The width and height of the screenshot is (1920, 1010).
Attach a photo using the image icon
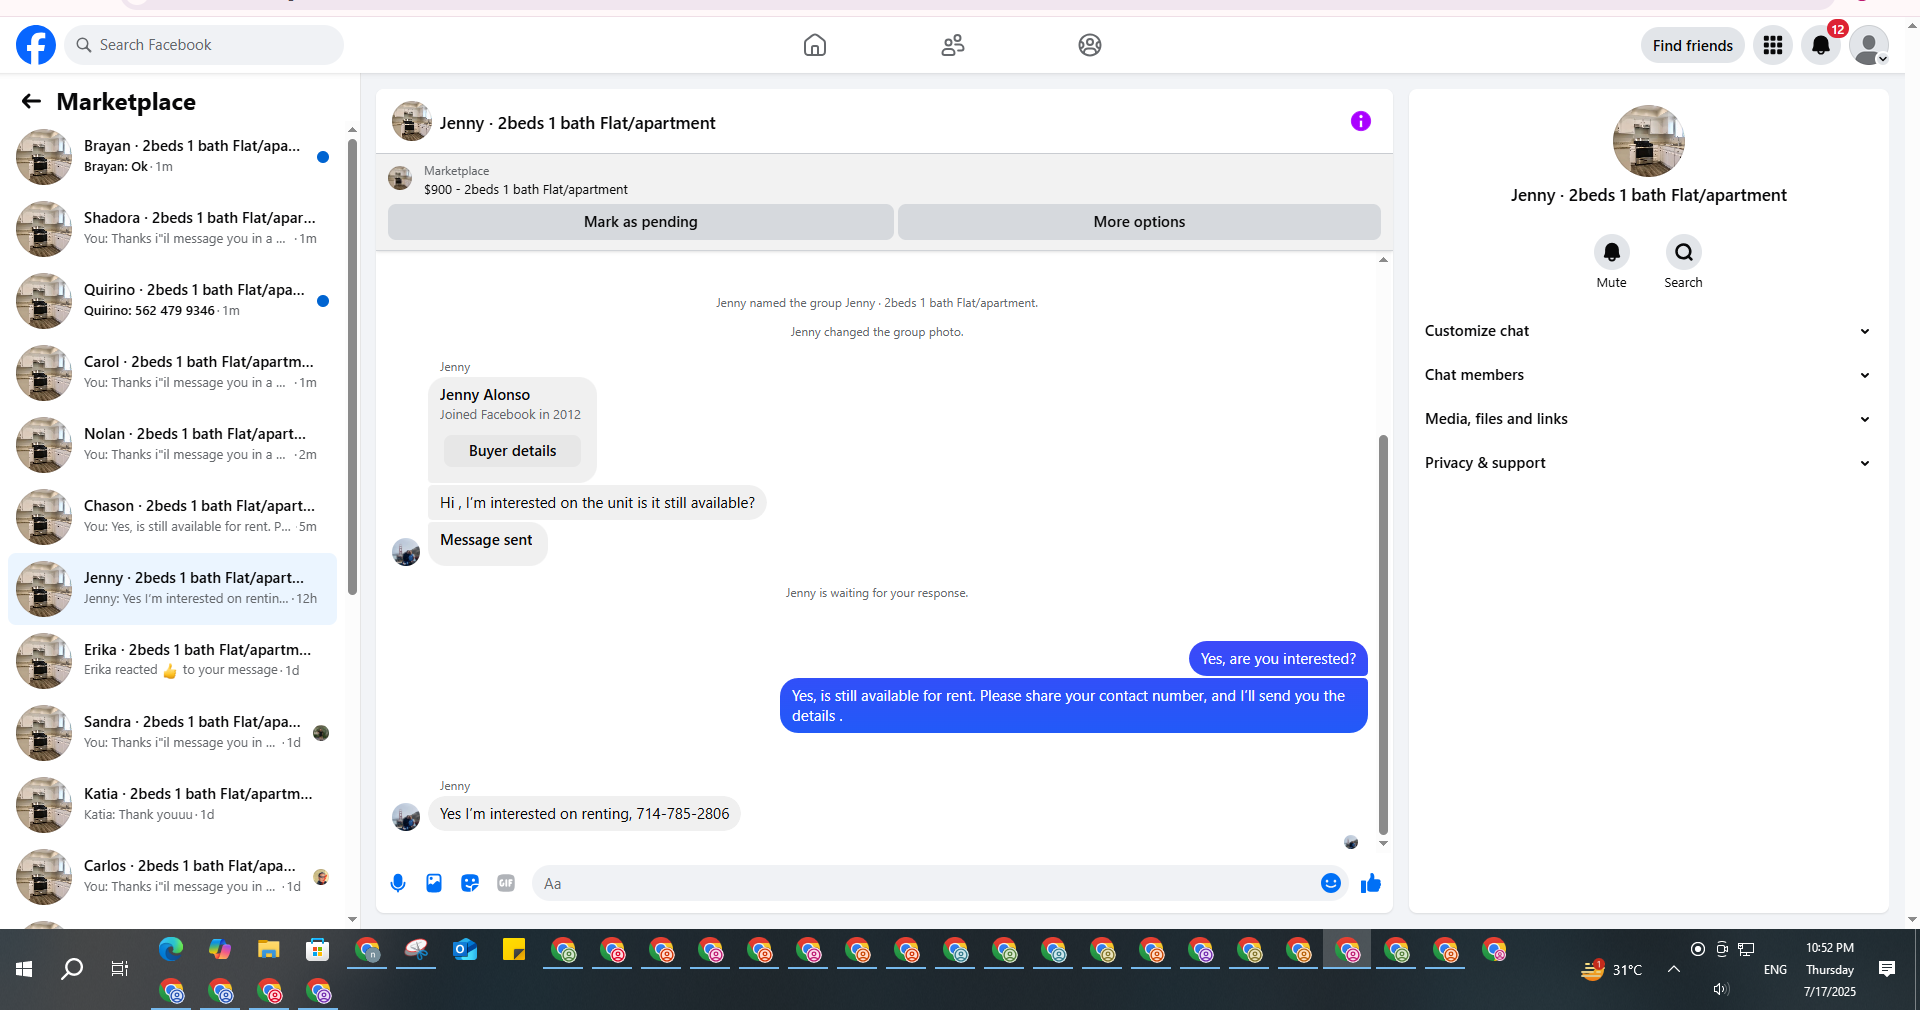coord(434,883)
